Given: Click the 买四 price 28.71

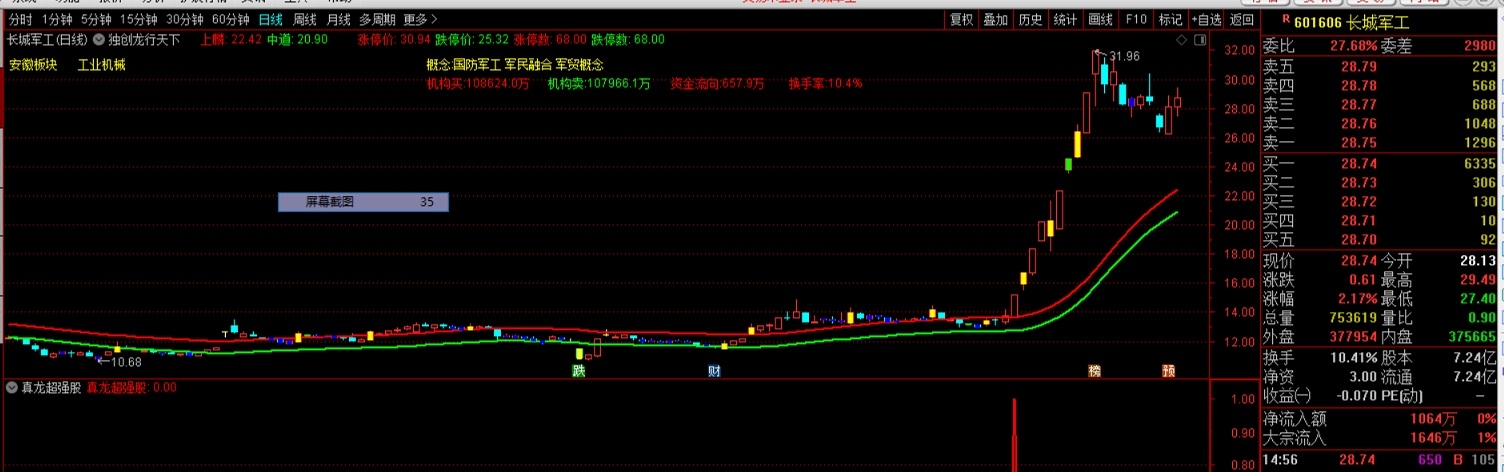Looking at the screenshot, I should (x=1359, y=220).
